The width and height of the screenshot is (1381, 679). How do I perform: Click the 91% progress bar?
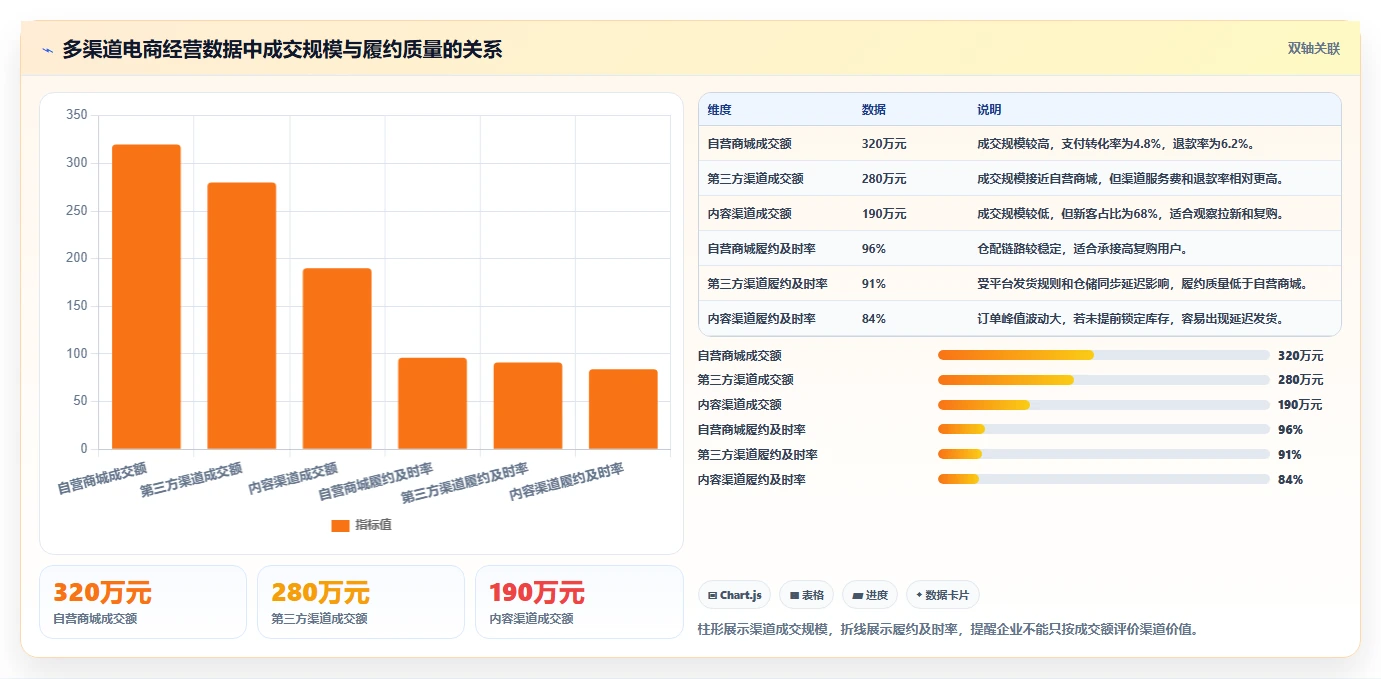coord(1104,455)
